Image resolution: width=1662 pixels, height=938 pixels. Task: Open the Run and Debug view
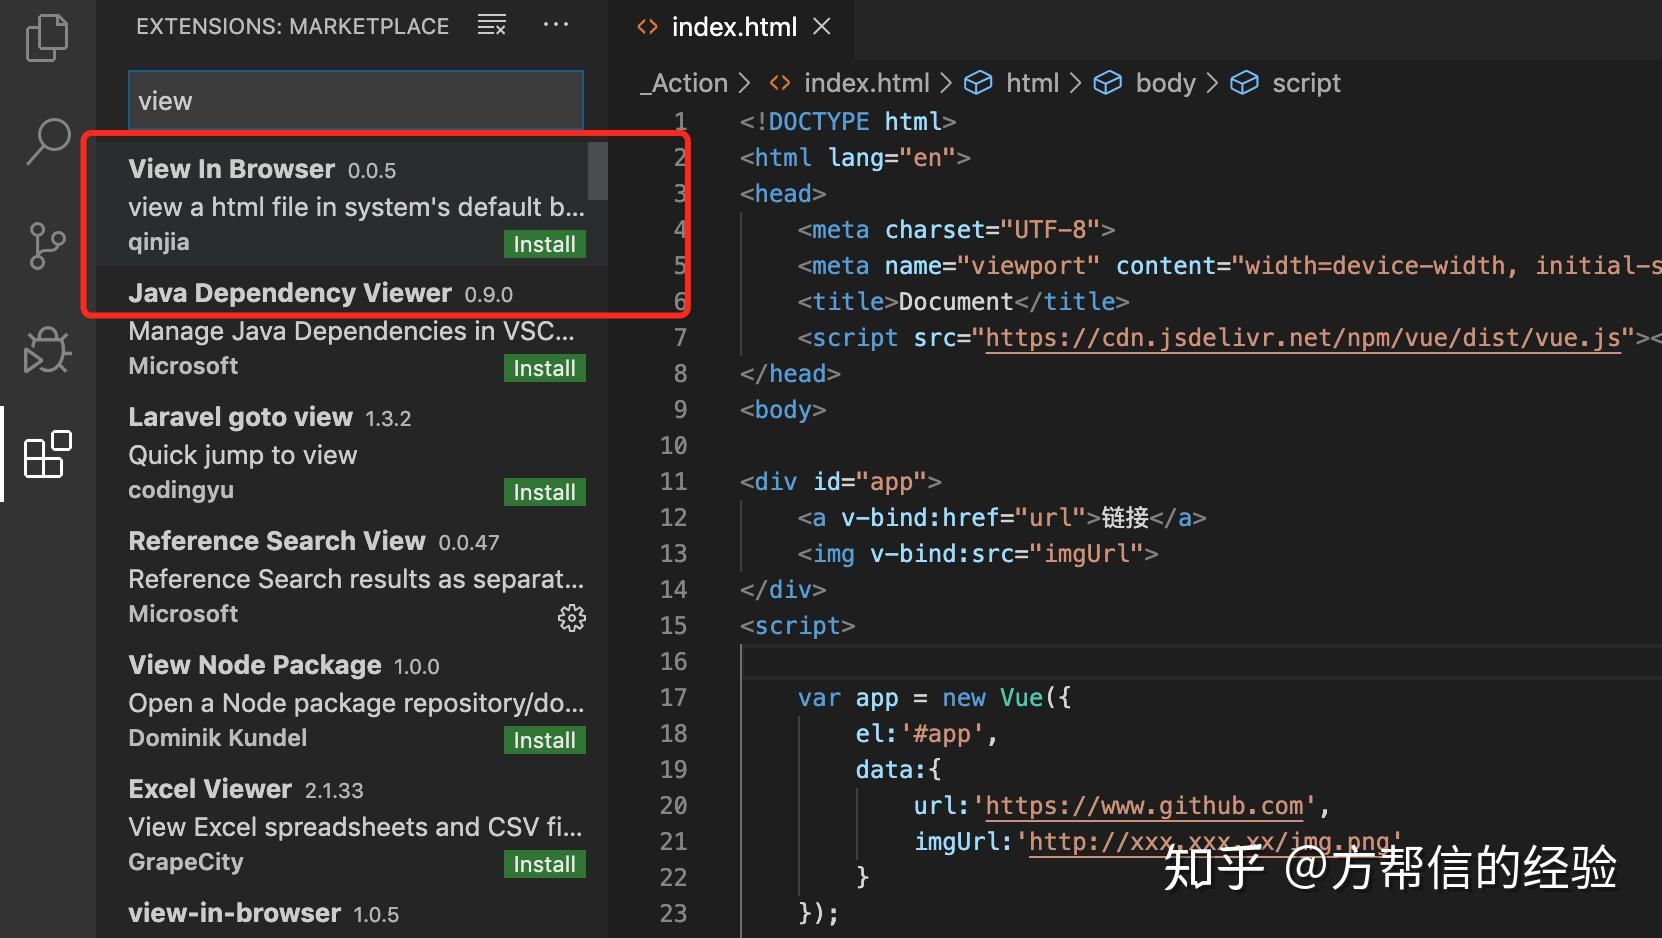(x=46, y=350)
